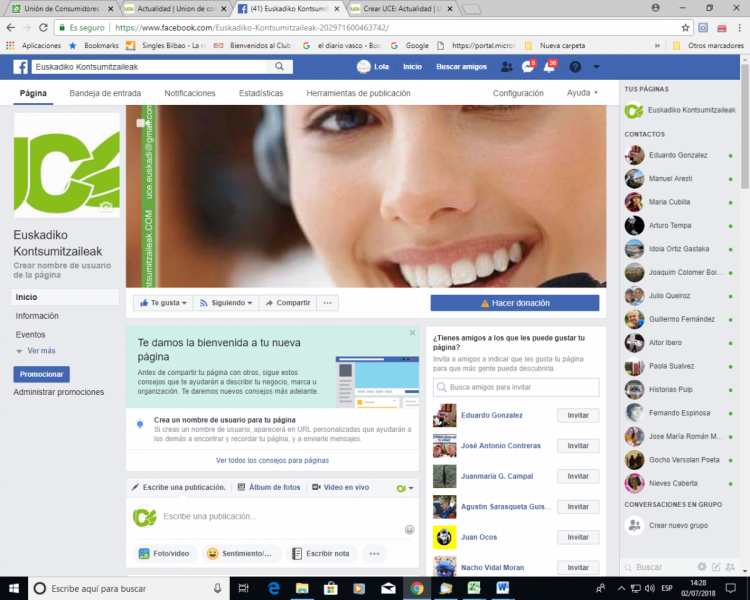Click Ver todos los consejos para páginas
Screen dimensions: 750x600
tap(272, 460)
